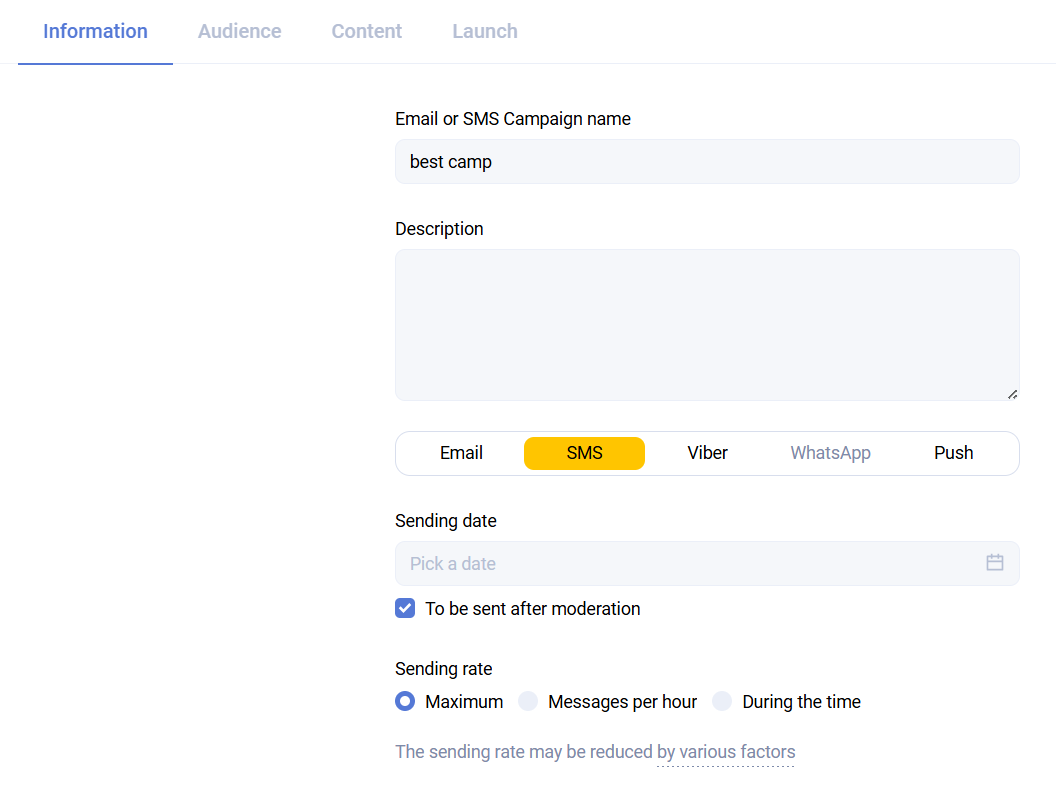The height and width of the screenshot is (790, 1056).
Task: Select the Information tab
Action: [x=95, y=31]
